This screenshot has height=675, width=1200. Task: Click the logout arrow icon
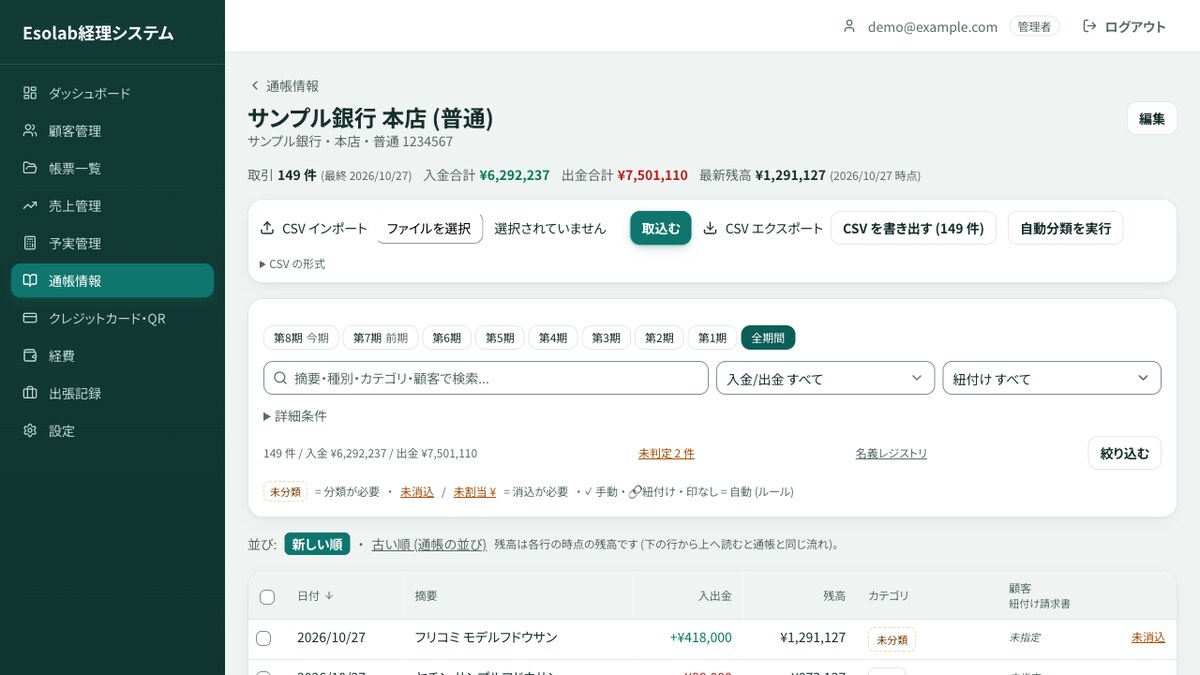click(1090, 26)
